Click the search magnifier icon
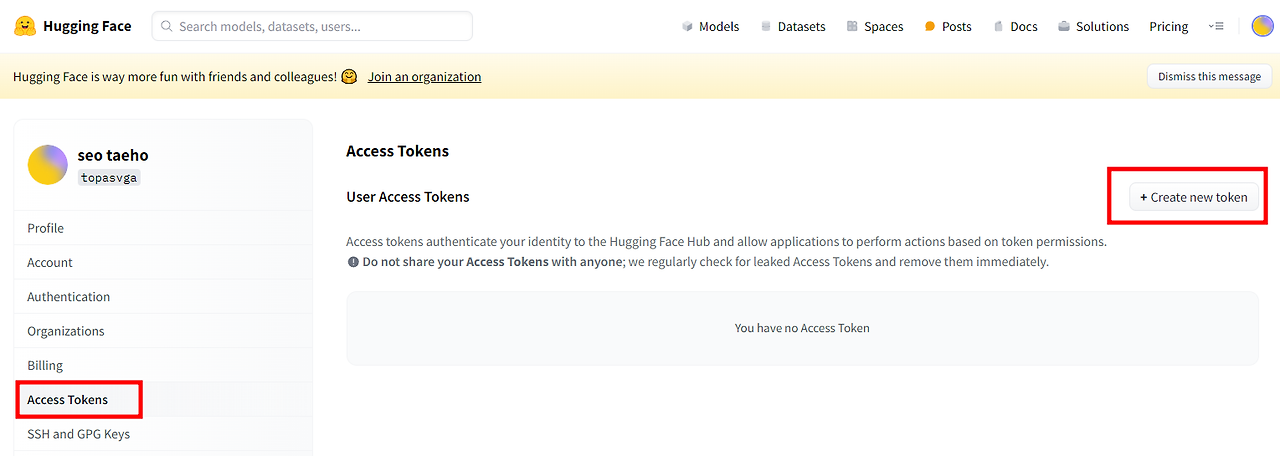1280x456 pixels. coord(167,27)
